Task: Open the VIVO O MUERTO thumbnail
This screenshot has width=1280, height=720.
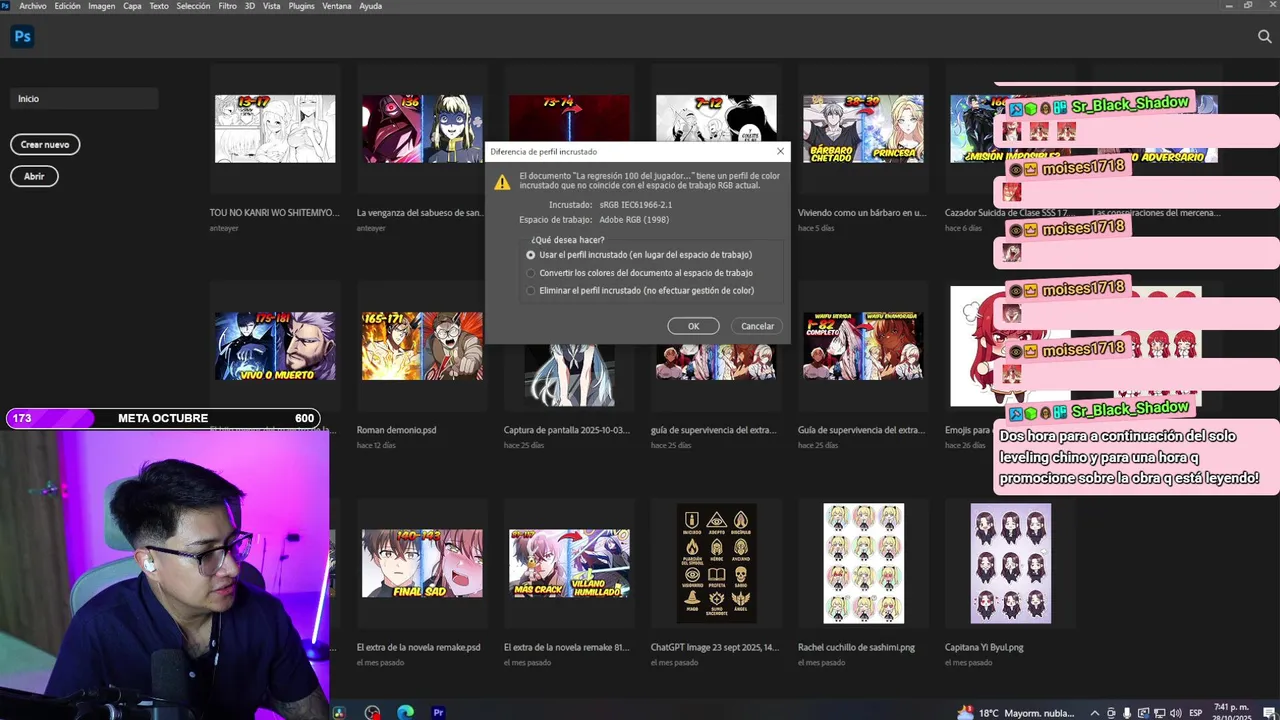Action: pos(275,346)
